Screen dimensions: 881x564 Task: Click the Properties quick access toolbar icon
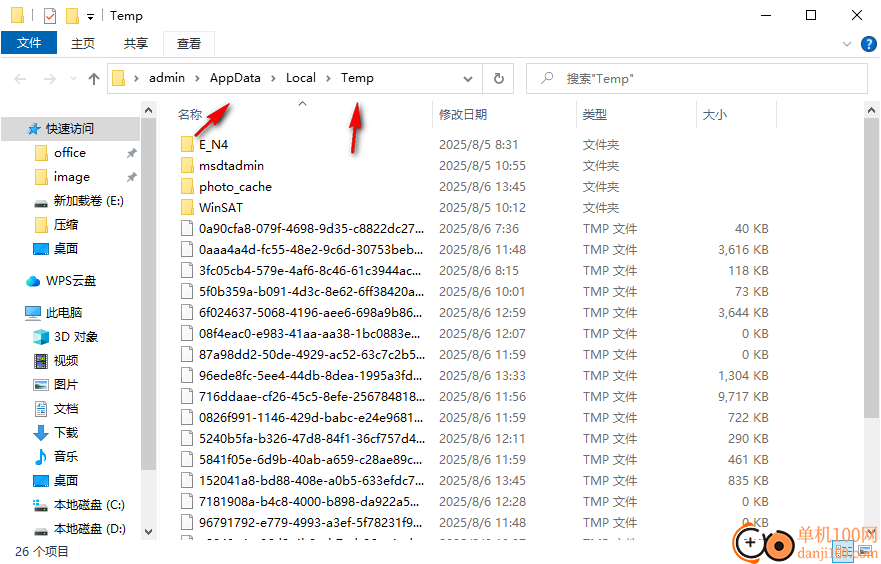pos(49,16)
